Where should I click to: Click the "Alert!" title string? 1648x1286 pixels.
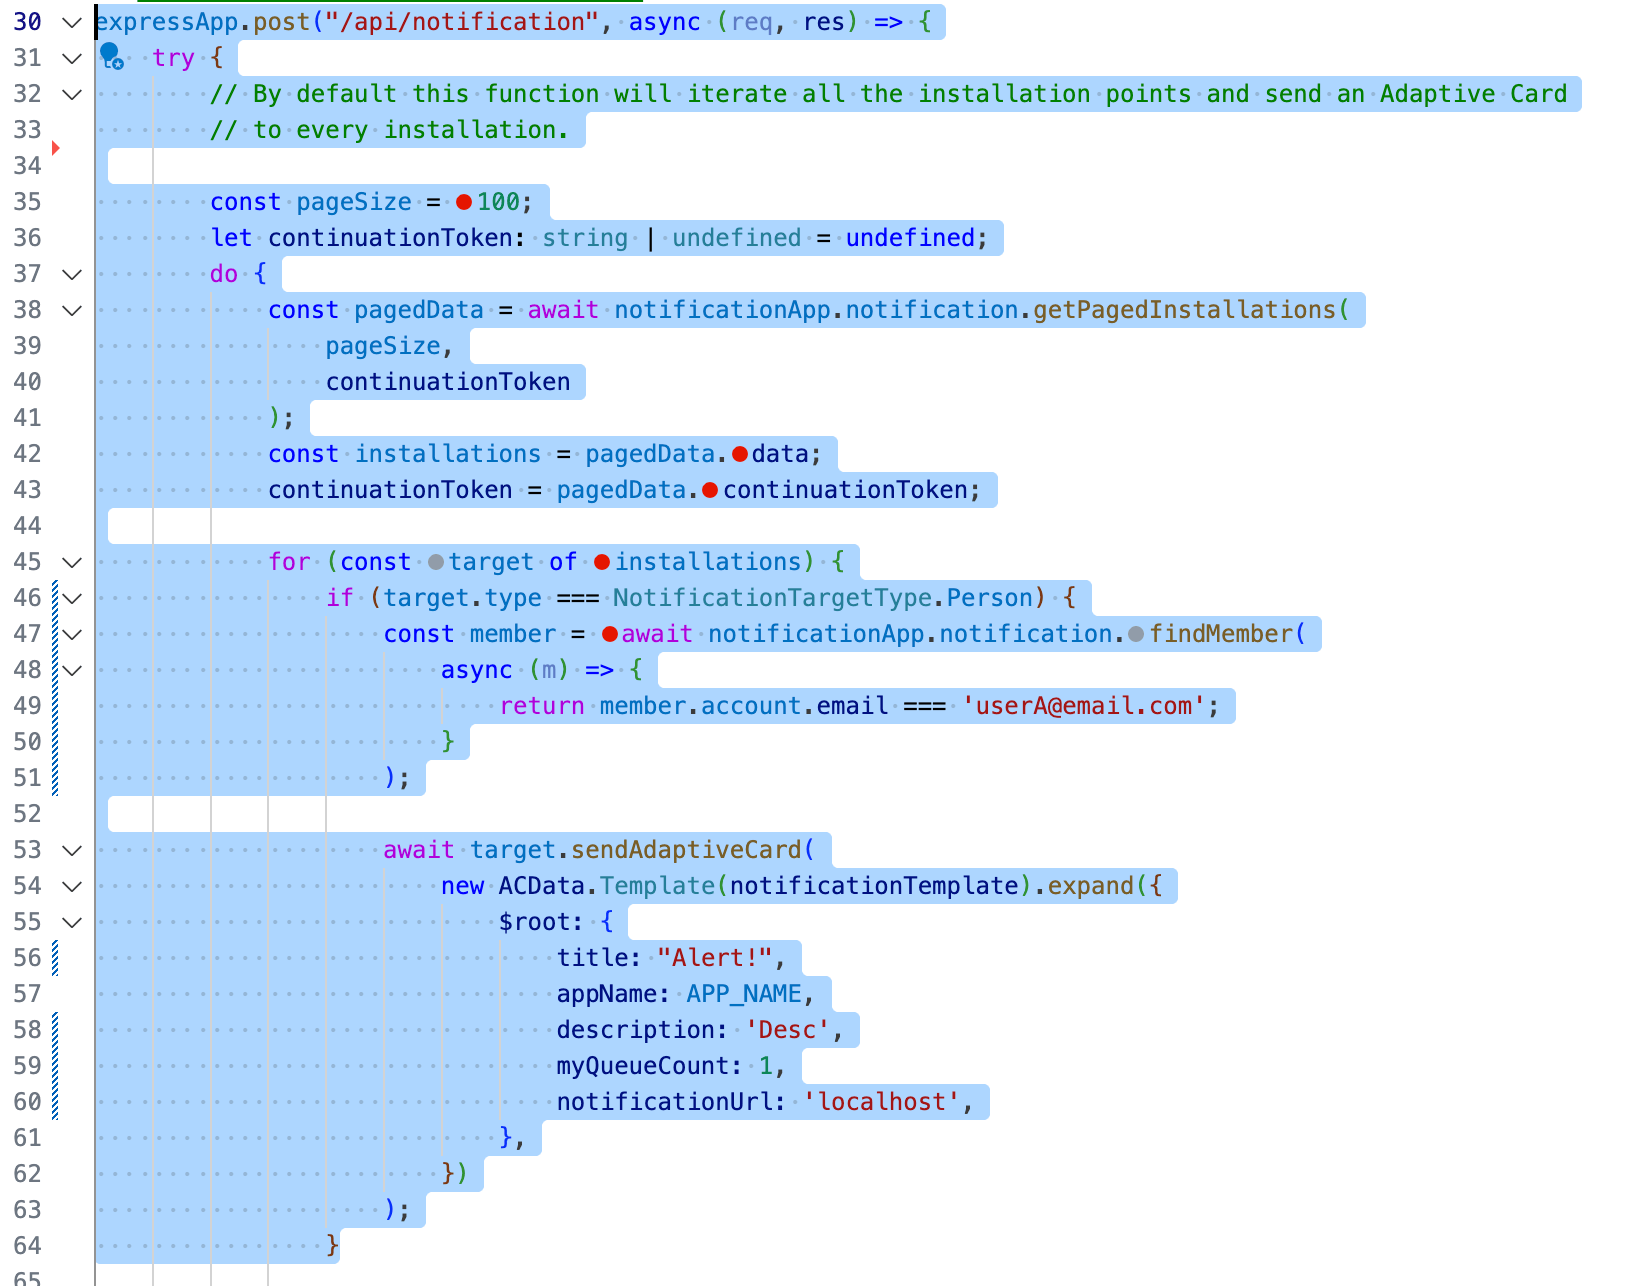point(714,958)
